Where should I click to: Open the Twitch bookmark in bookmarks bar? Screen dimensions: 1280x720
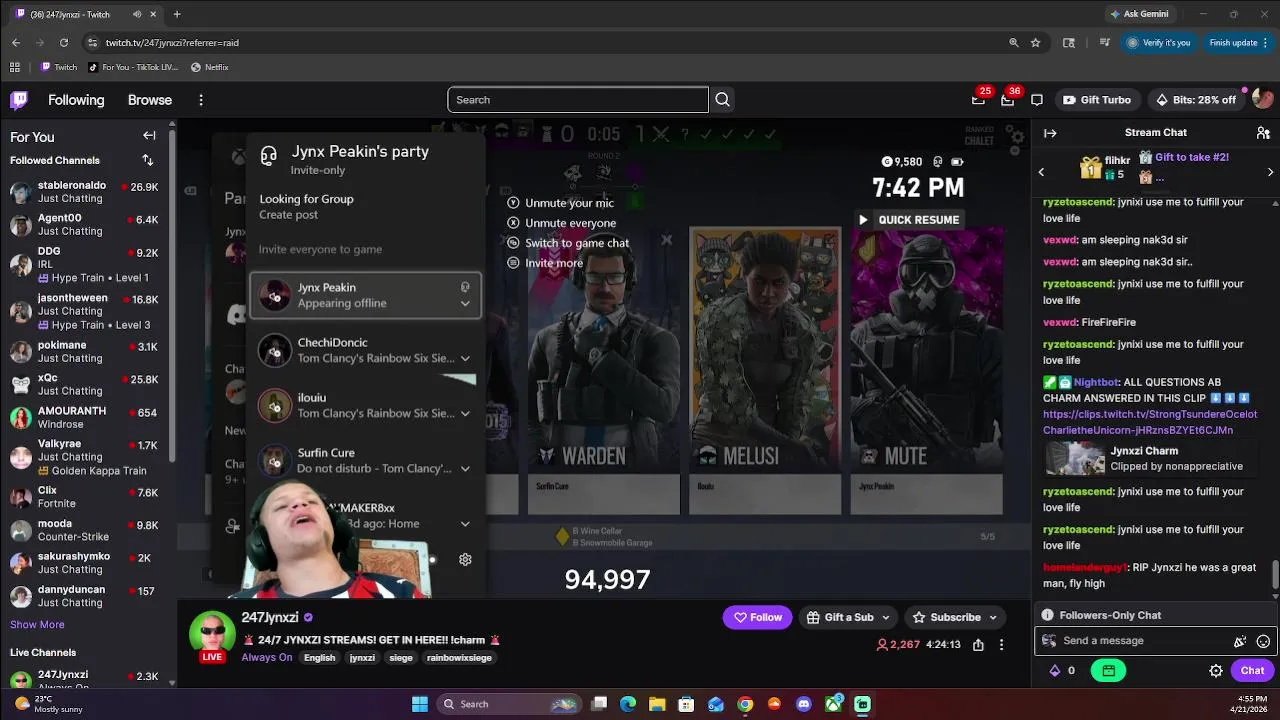[58, 67]
